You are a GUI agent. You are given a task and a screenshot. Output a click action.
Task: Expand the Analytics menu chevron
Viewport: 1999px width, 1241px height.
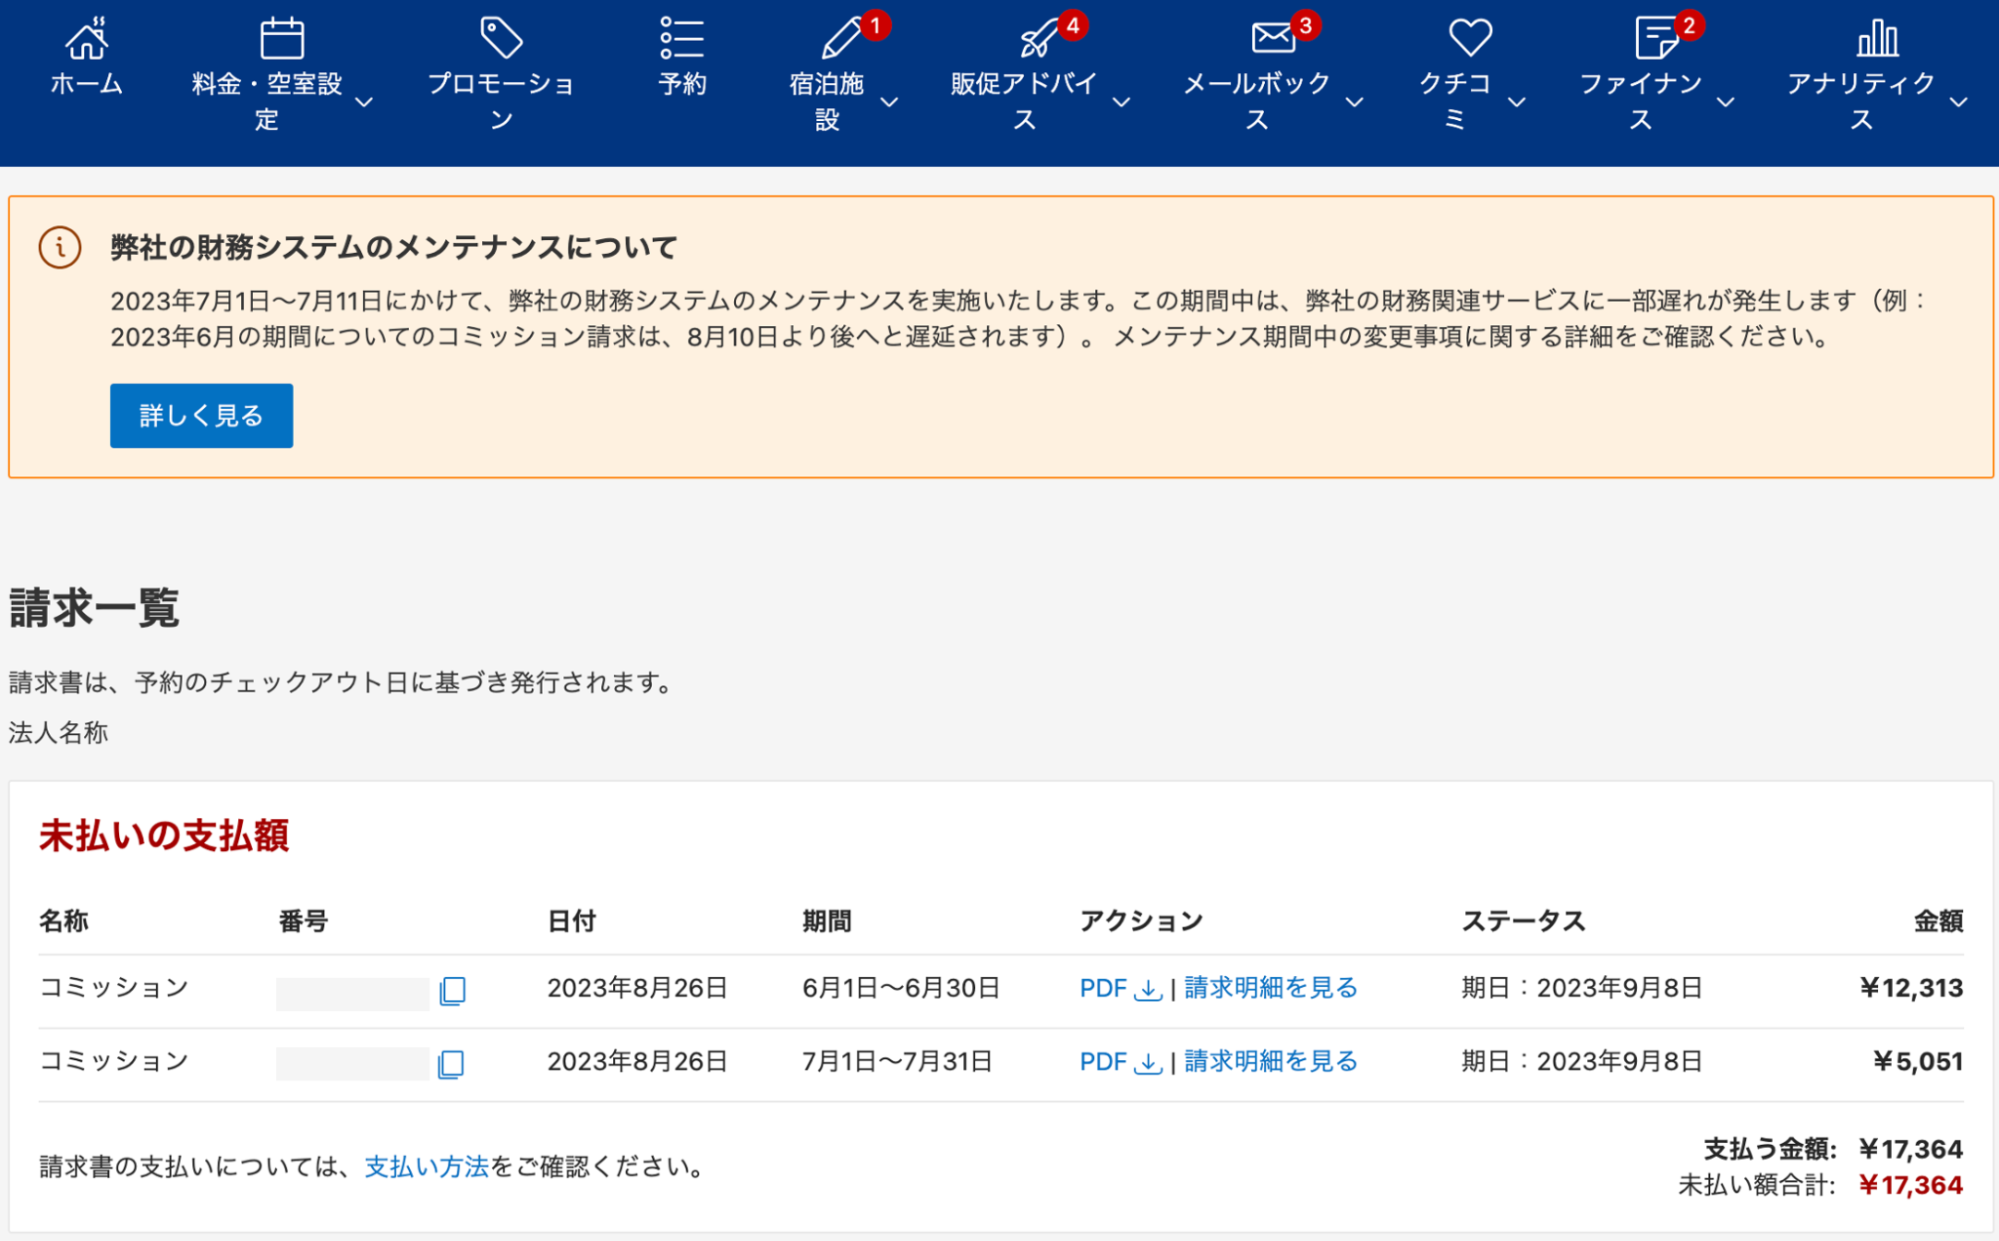(1958, 102)
